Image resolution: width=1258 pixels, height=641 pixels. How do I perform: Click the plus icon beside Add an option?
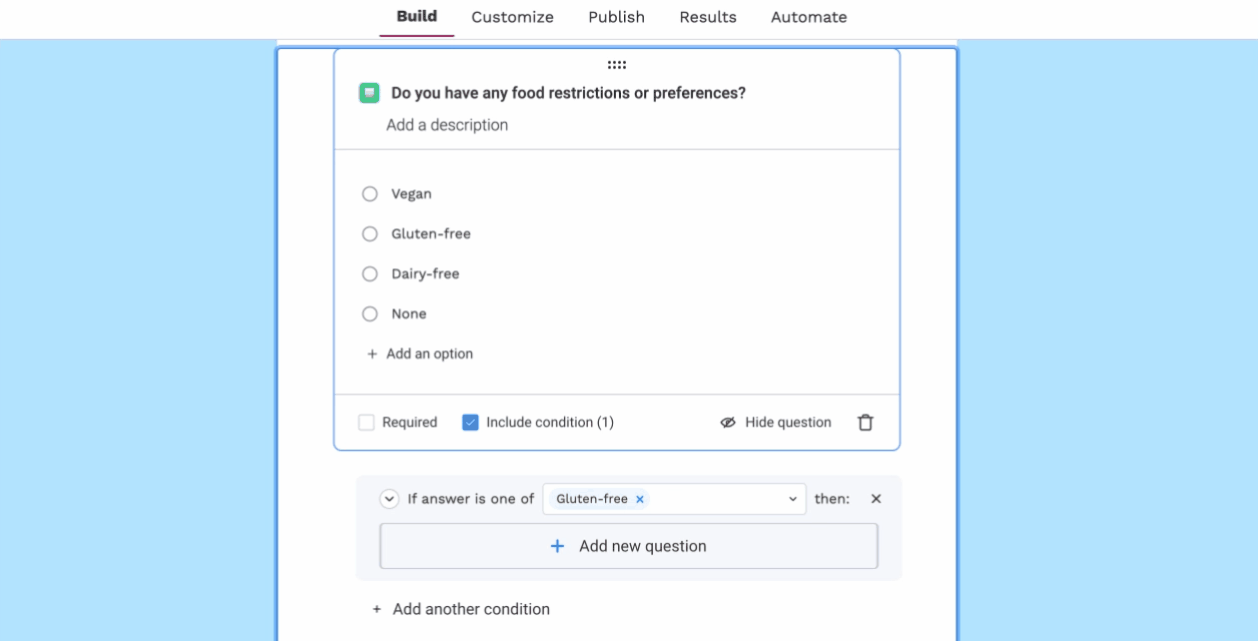pyautogui.click(x=372, y=354)
